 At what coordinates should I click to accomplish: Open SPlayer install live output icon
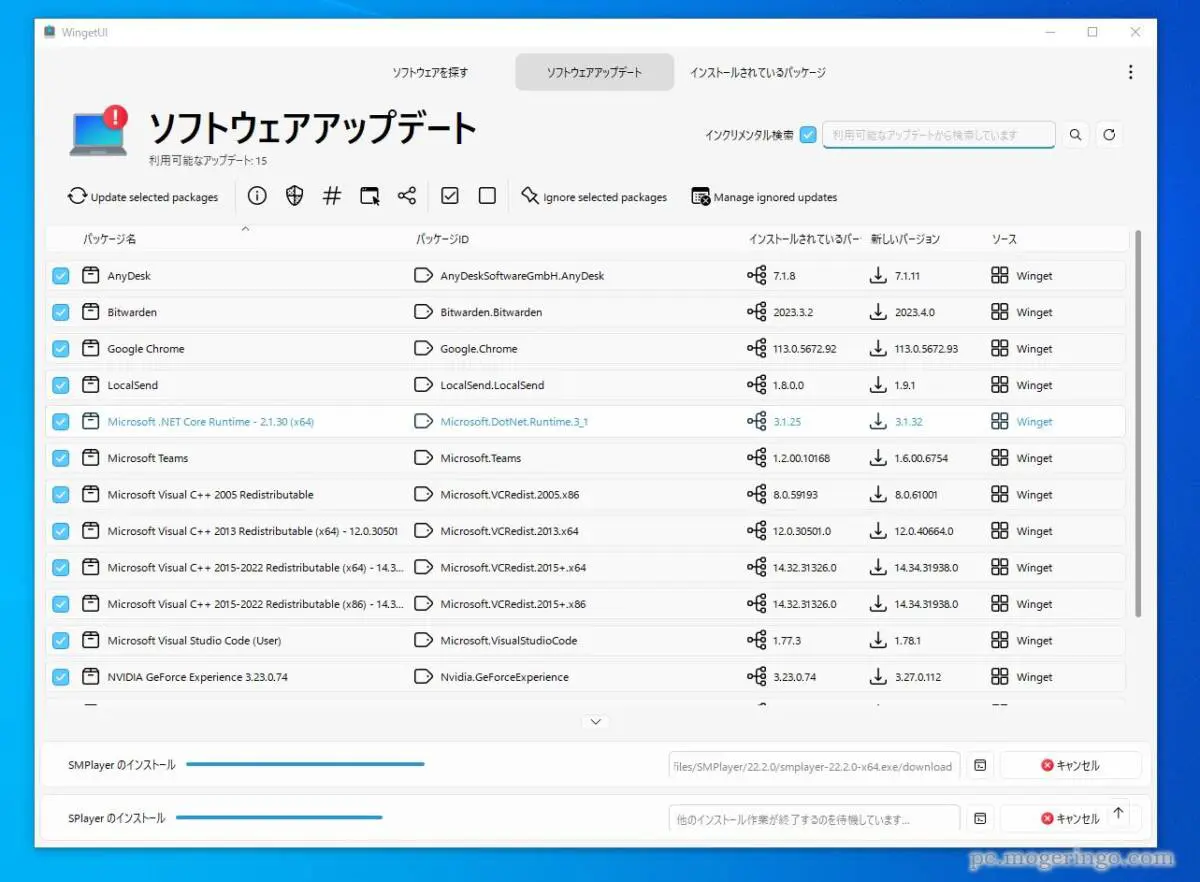pyautogui.click(x=981, y=819)
